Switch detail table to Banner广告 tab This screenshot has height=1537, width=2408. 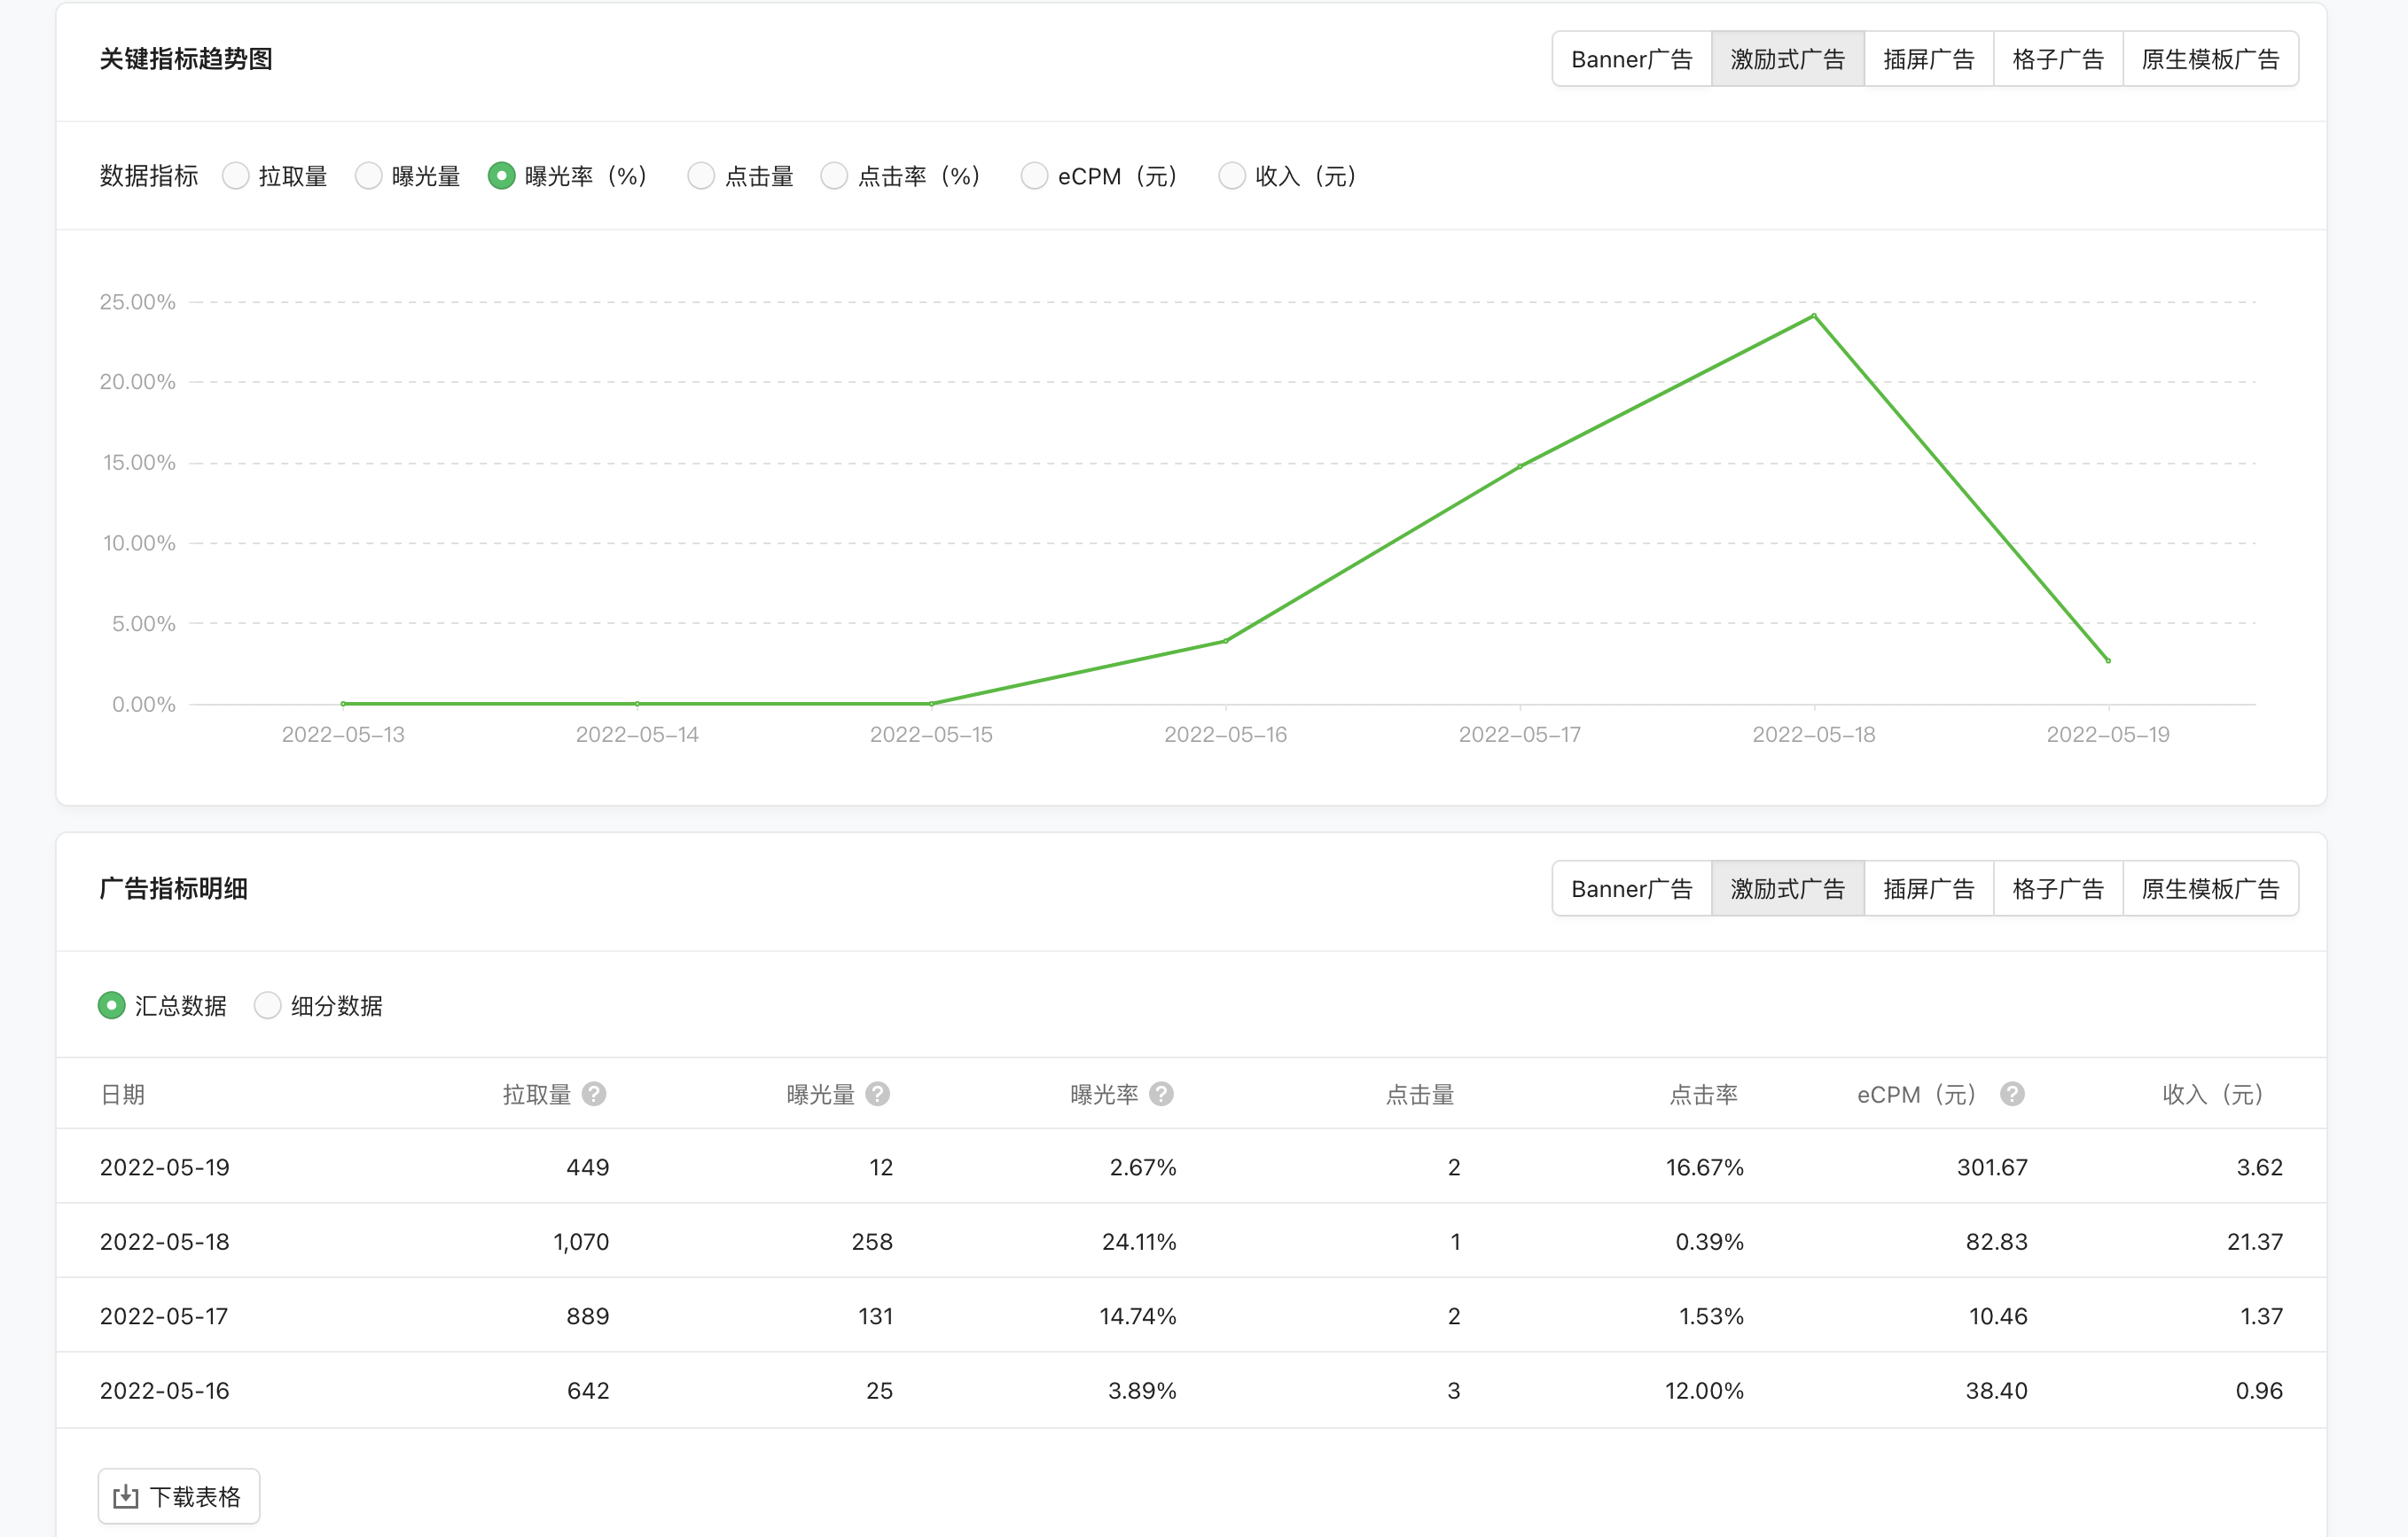click(x=1631, y=888)
